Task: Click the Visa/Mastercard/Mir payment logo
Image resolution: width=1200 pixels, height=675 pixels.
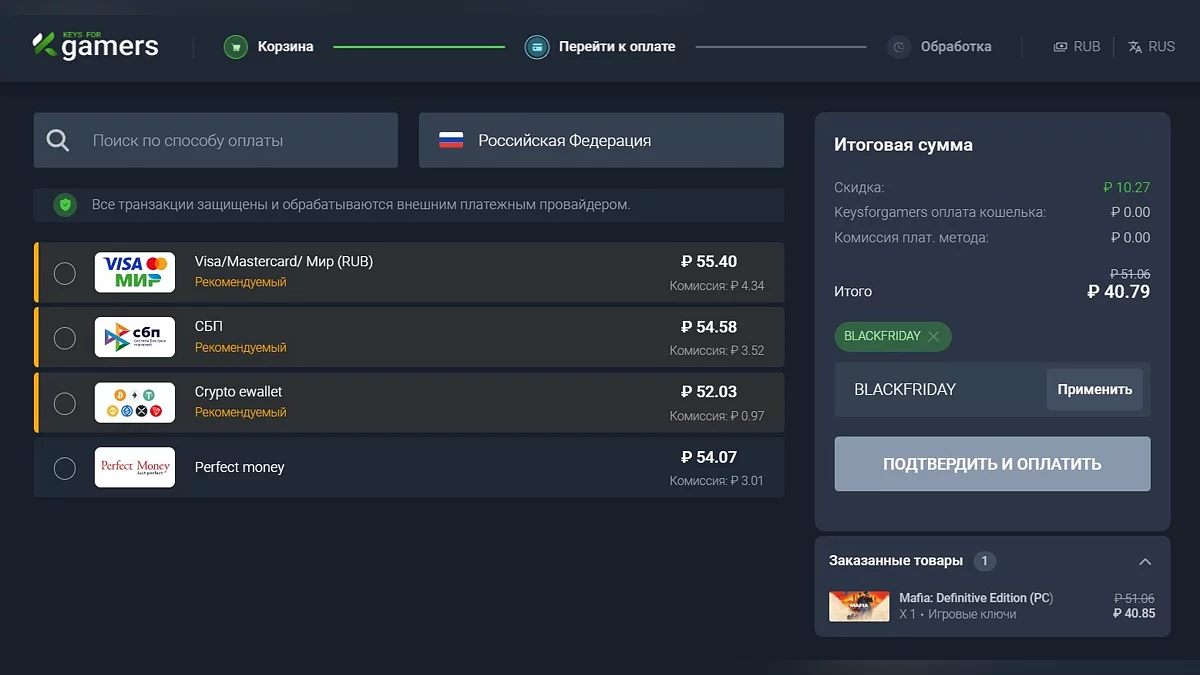Action: (135, 272)
